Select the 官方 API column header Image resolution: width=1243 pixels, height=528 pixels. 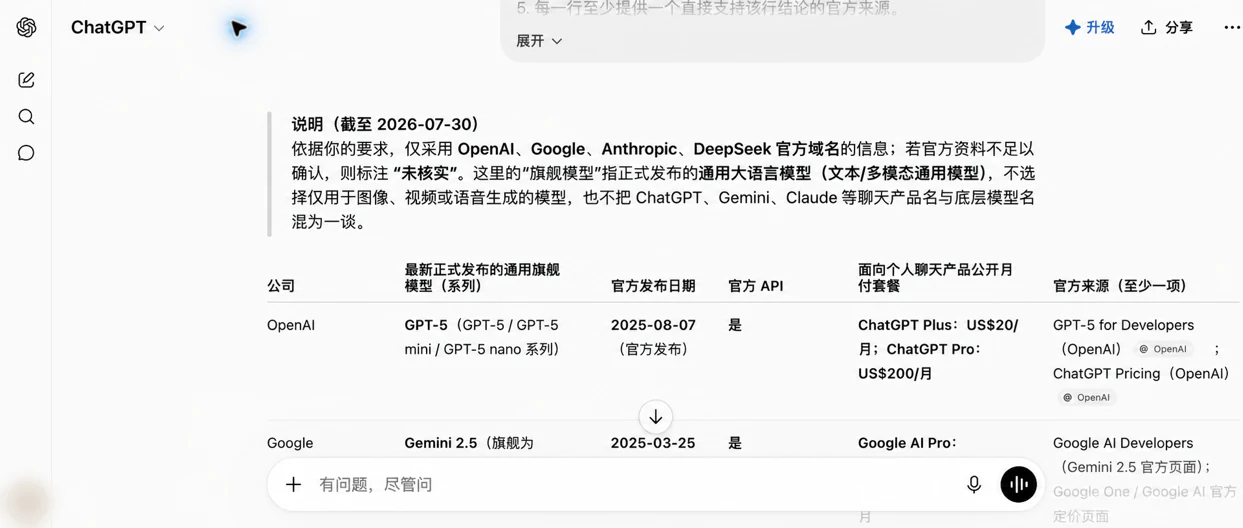click(756, 286)
